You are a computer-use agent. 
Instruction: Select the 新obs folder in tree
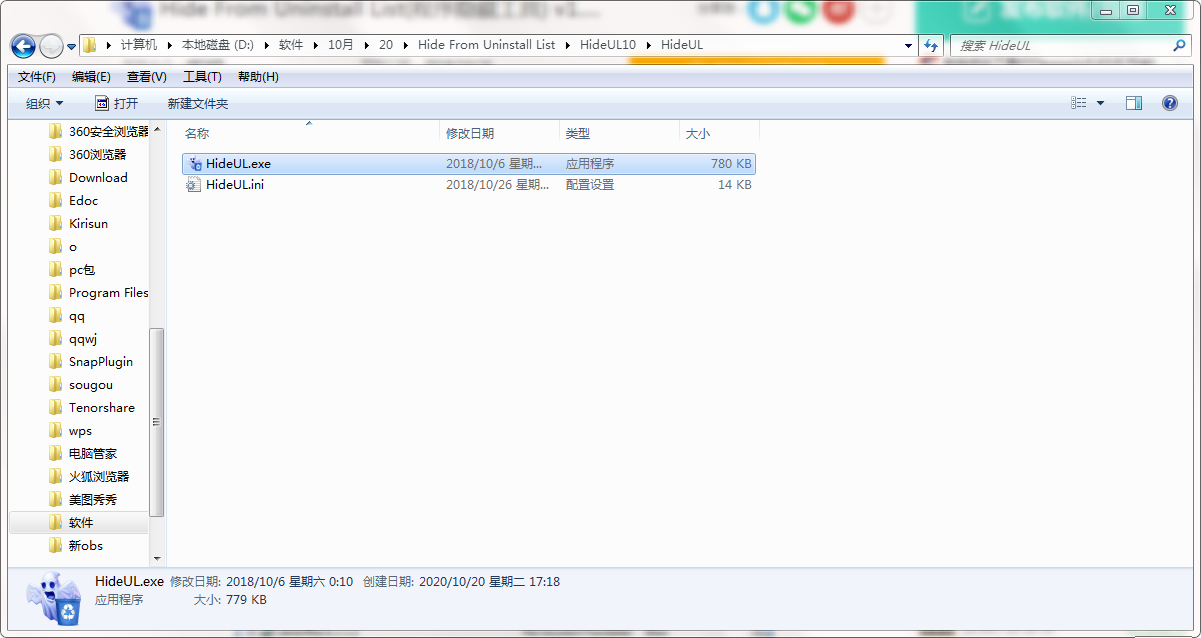[76, 545]
